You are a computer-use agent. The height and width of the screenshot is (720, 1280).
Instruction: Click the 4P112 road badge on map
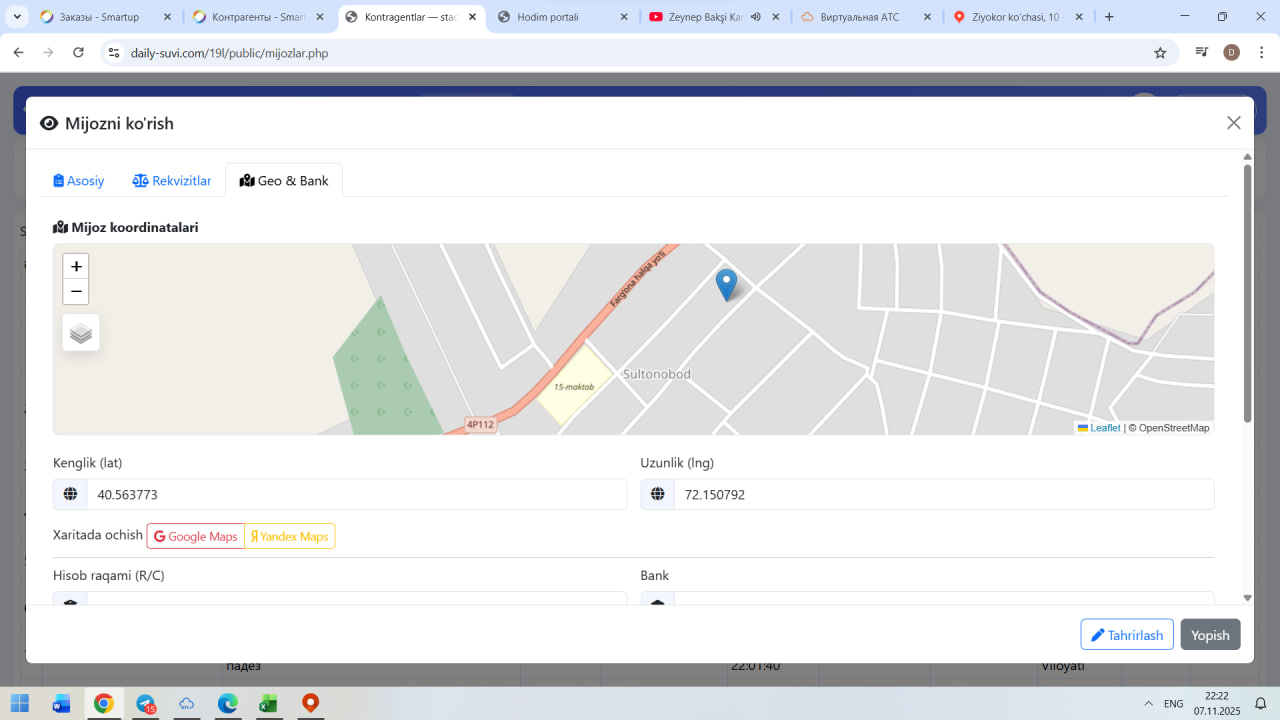(x=481, y=425)
